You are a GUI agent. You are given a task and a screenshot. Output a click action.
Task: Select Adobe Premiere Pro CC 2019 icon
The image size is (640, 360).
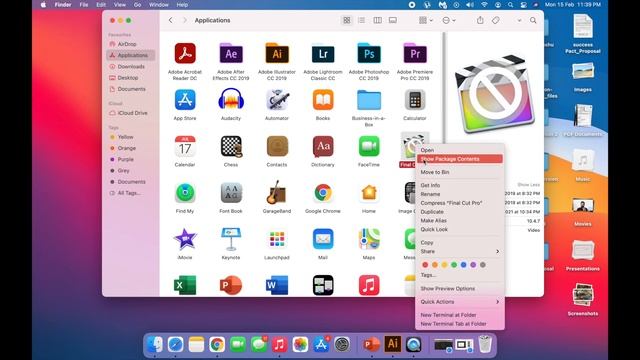(415, 53)
